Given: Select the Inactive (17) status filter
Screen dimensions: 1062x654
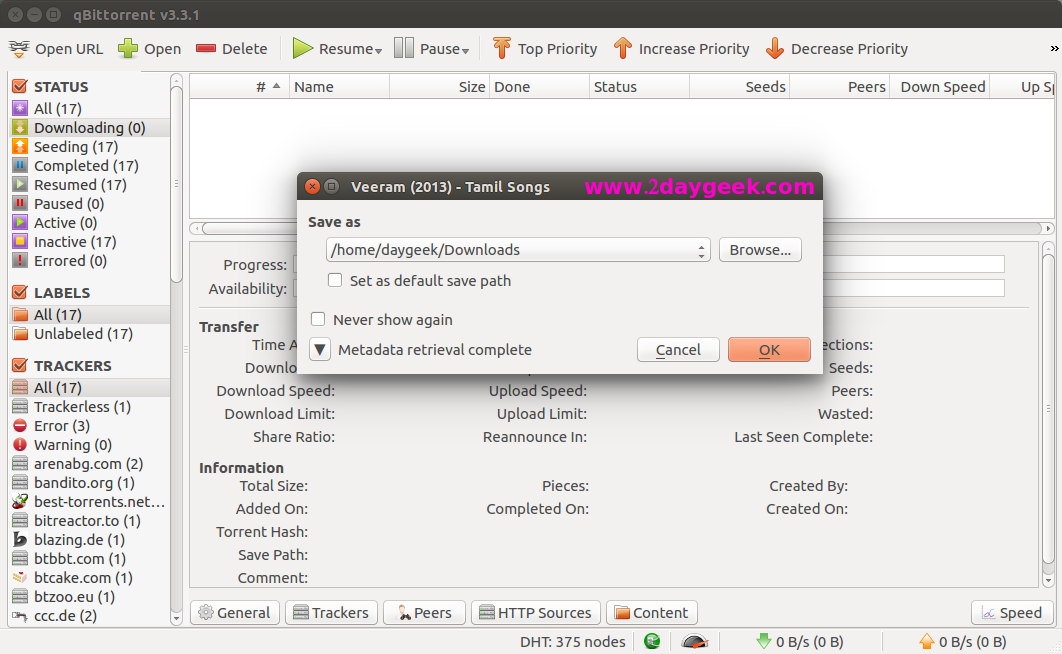Looking at the screenshot, I should (x=89, y=242).
